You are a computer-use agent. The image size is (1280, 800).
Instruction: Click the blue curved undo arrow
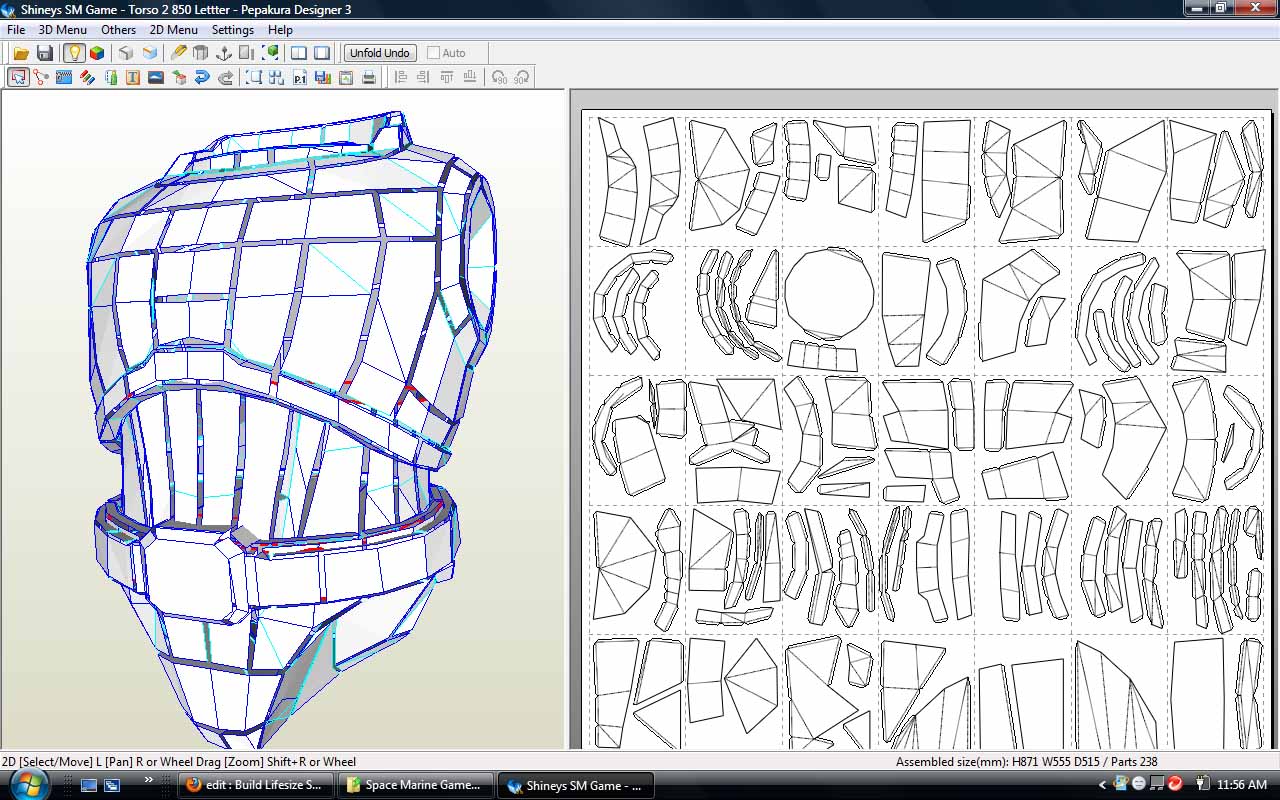click(x=202, y=77)
